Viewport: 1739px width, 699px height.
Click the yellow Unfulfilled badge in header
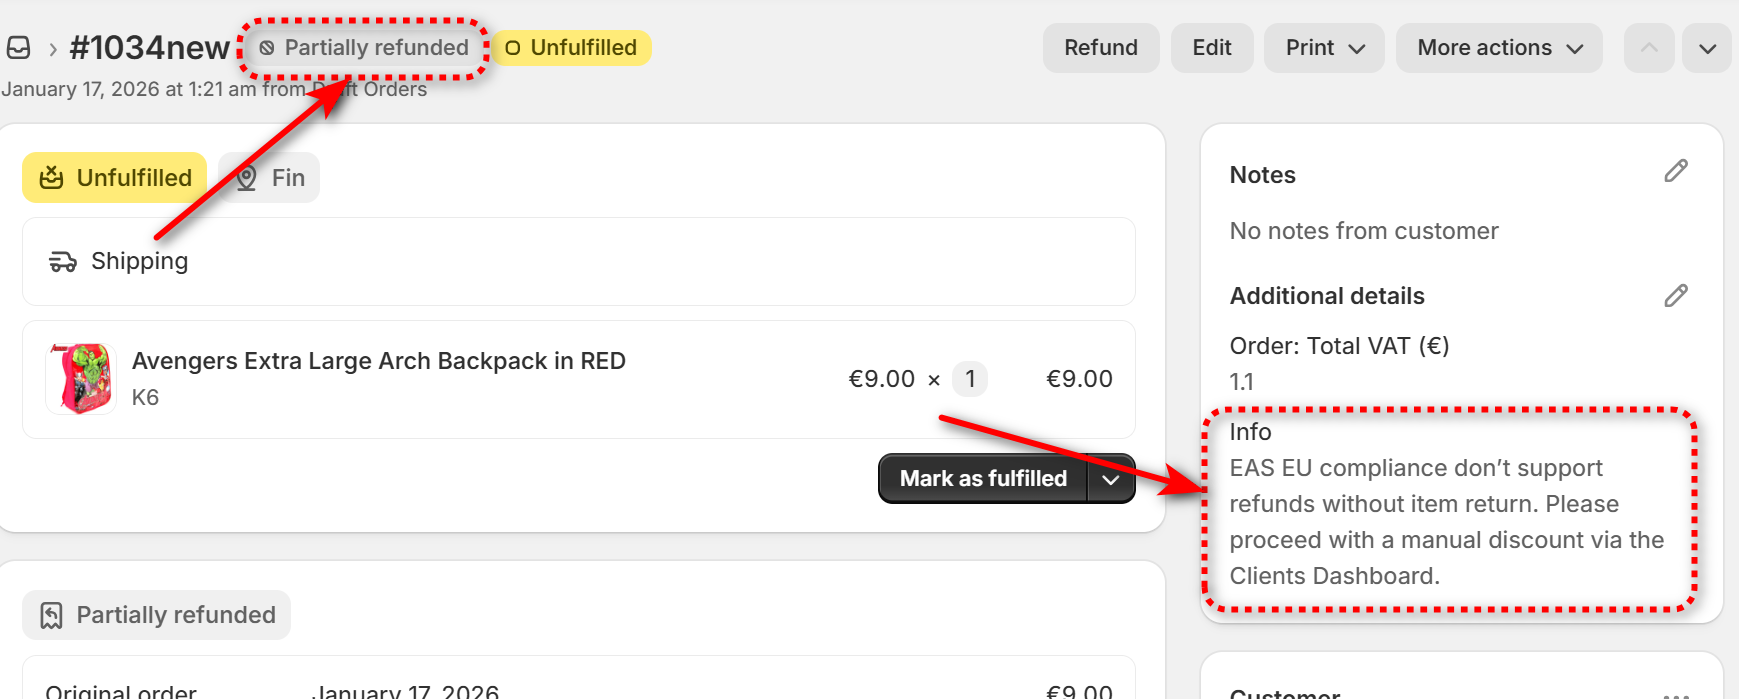571,48
